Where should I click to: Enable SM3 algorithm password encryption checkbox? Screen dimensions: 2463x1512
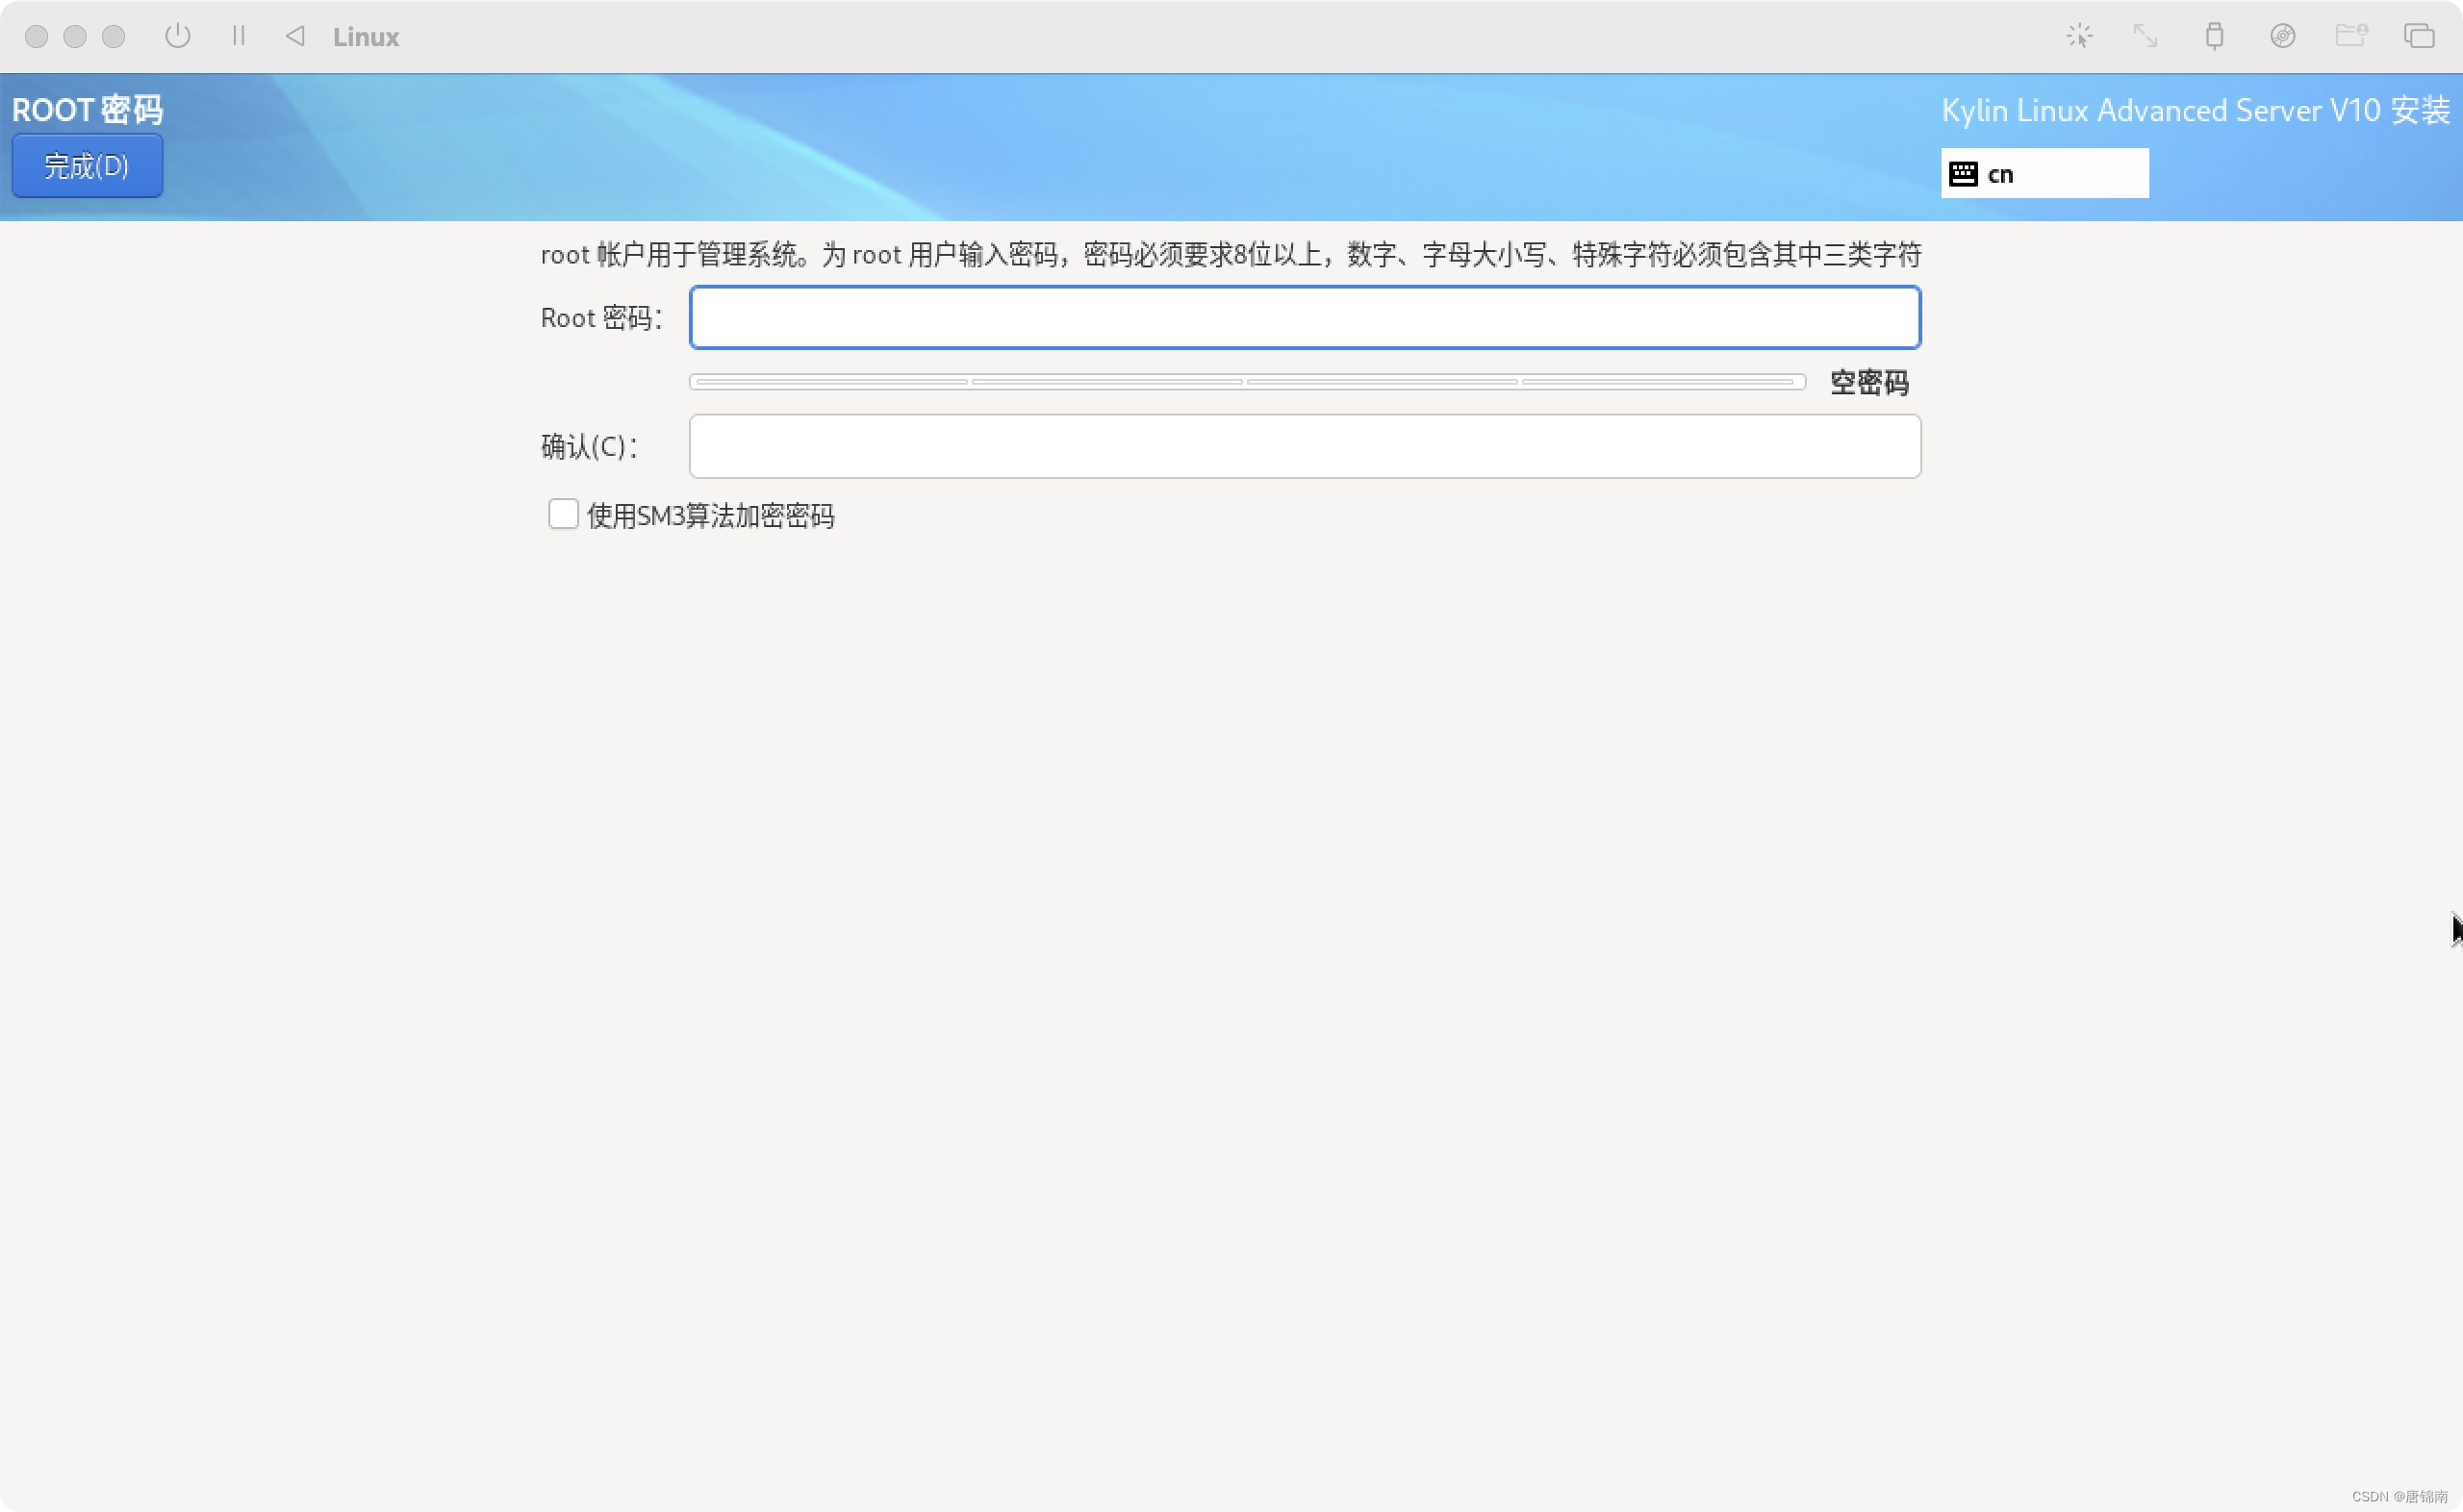coord(563,514)
